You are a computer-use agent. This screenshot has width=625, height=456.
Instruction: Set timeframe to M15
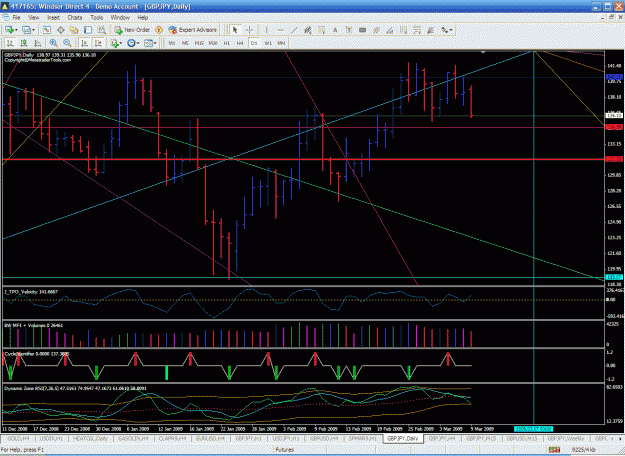coord(199,43)
